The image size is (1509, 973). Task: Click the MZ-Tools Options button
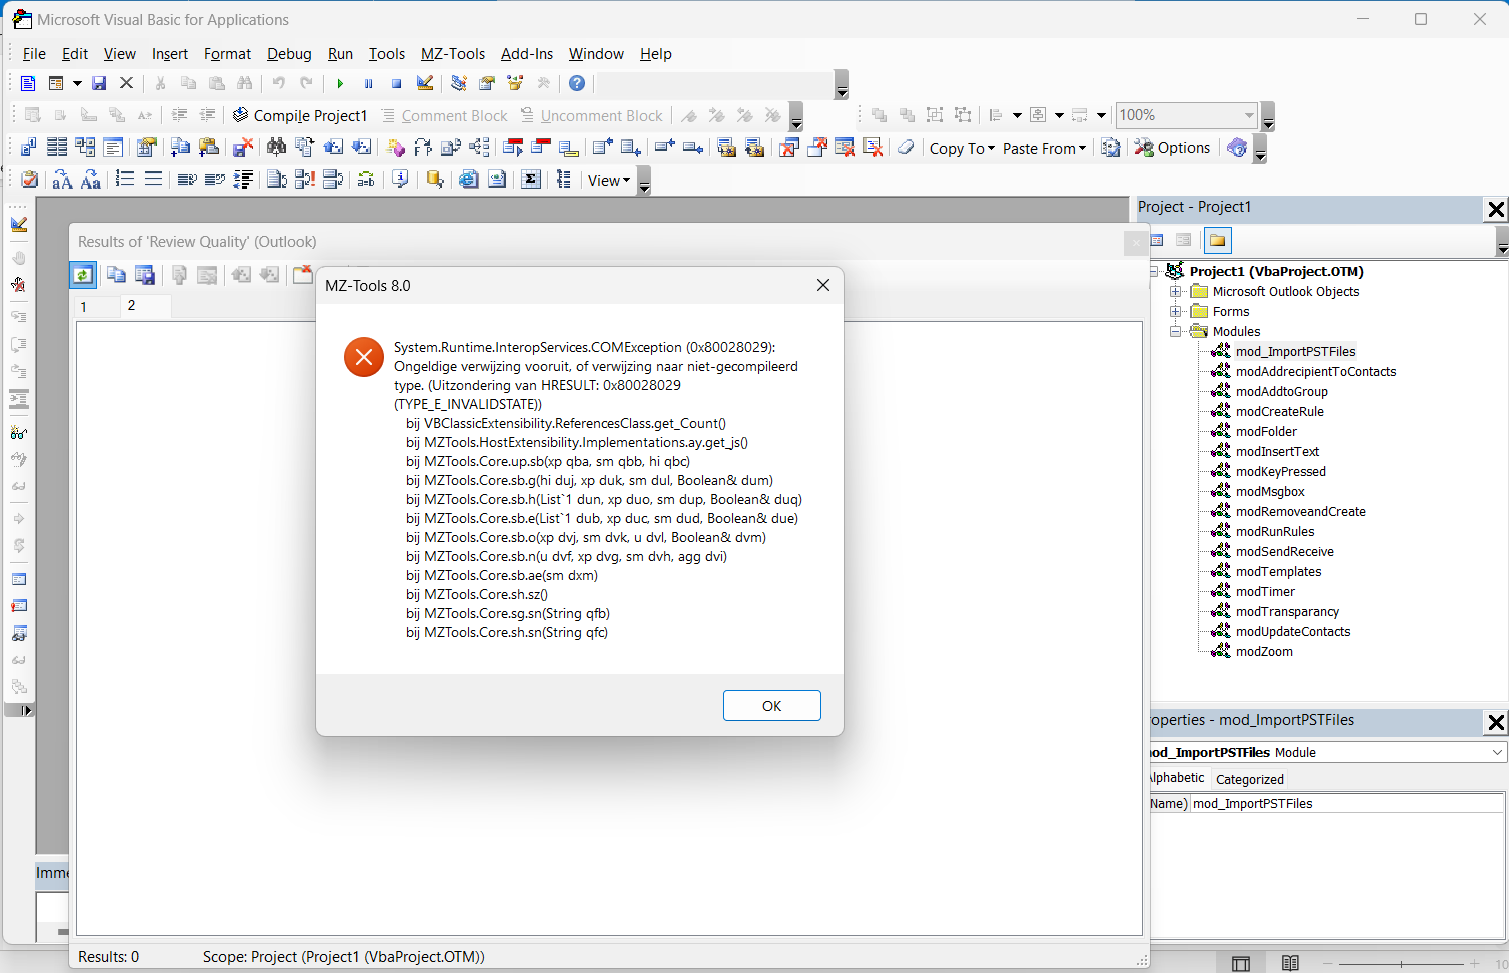[x=1173, y=148]
